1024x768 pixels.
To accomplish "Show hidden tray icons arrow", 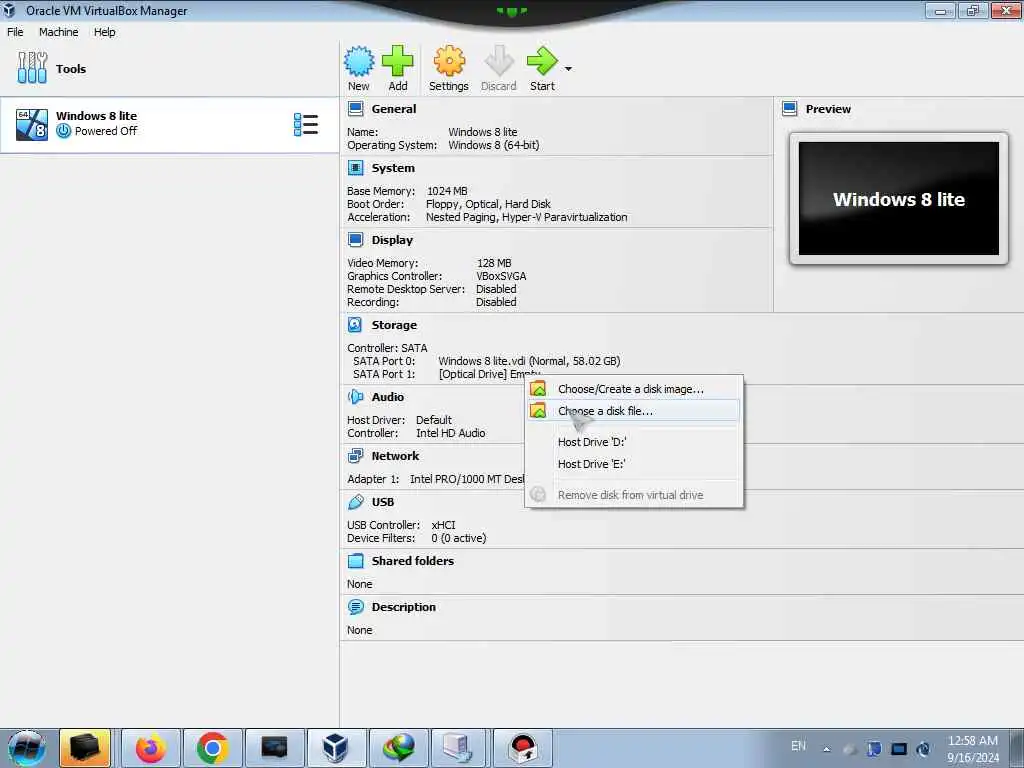I will click(x=827, y=749).
